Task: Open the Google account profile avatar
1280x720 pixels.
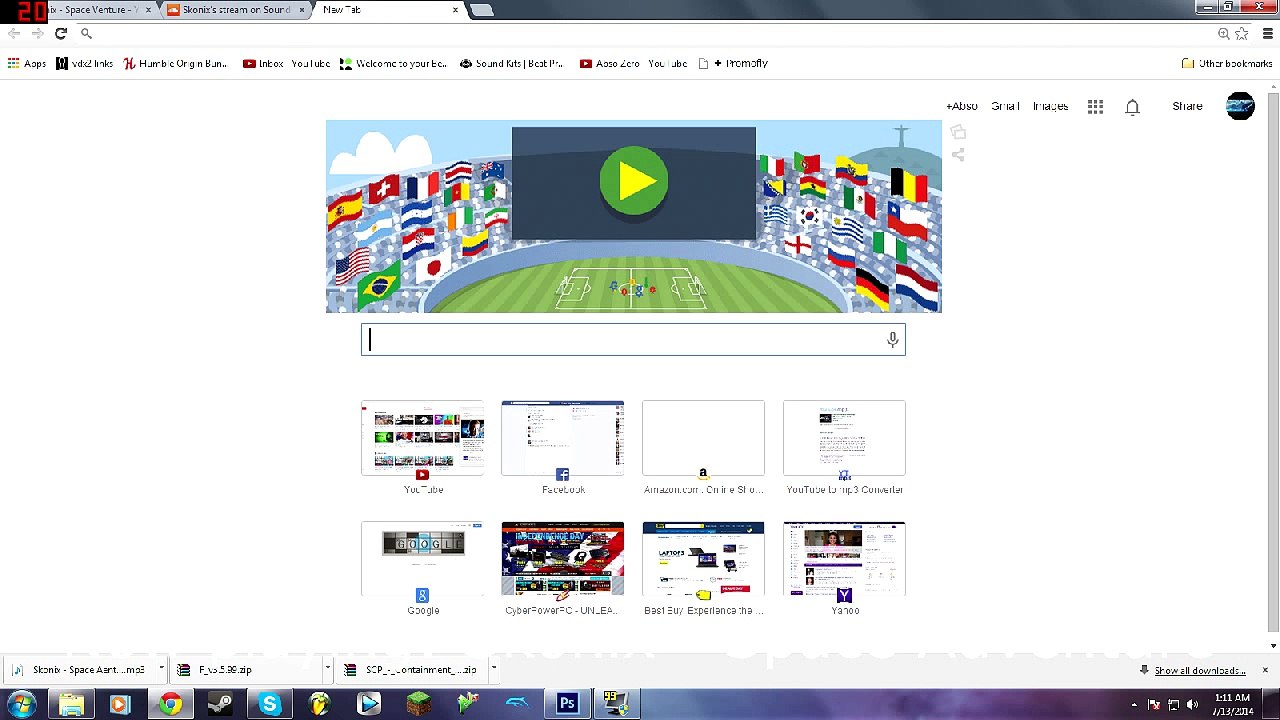Action: pos(1240,106)
